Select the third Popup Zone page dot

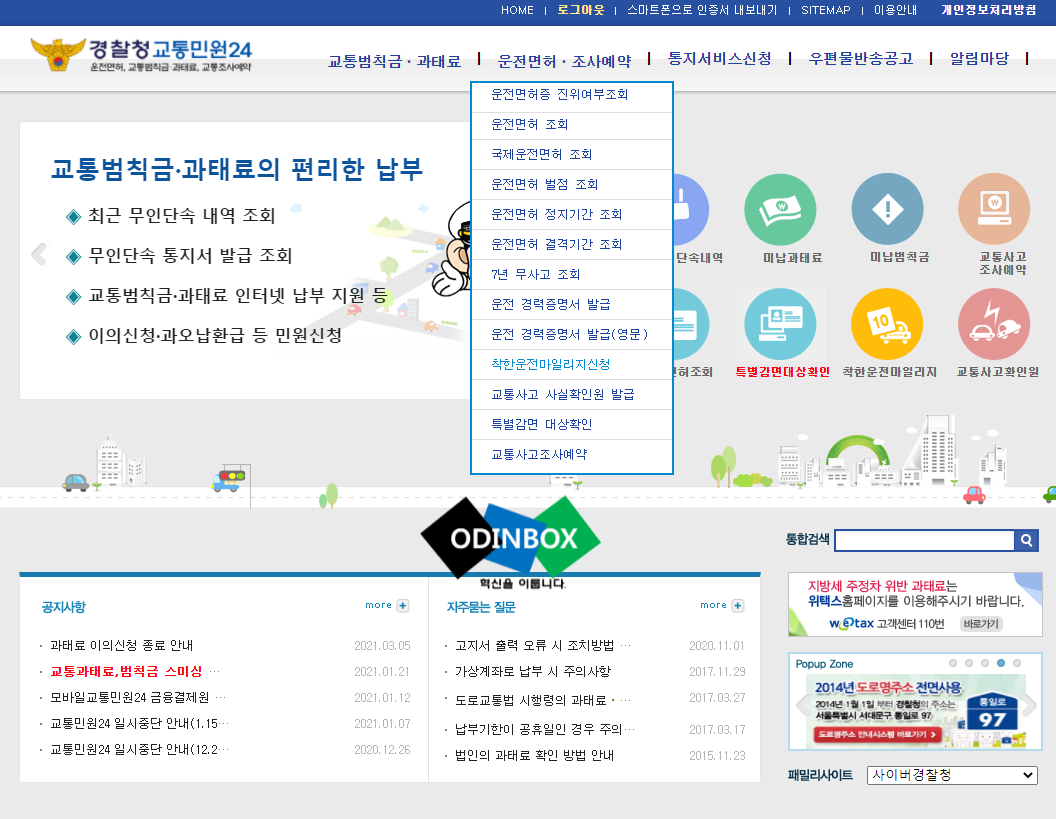[x=985, y=663]
